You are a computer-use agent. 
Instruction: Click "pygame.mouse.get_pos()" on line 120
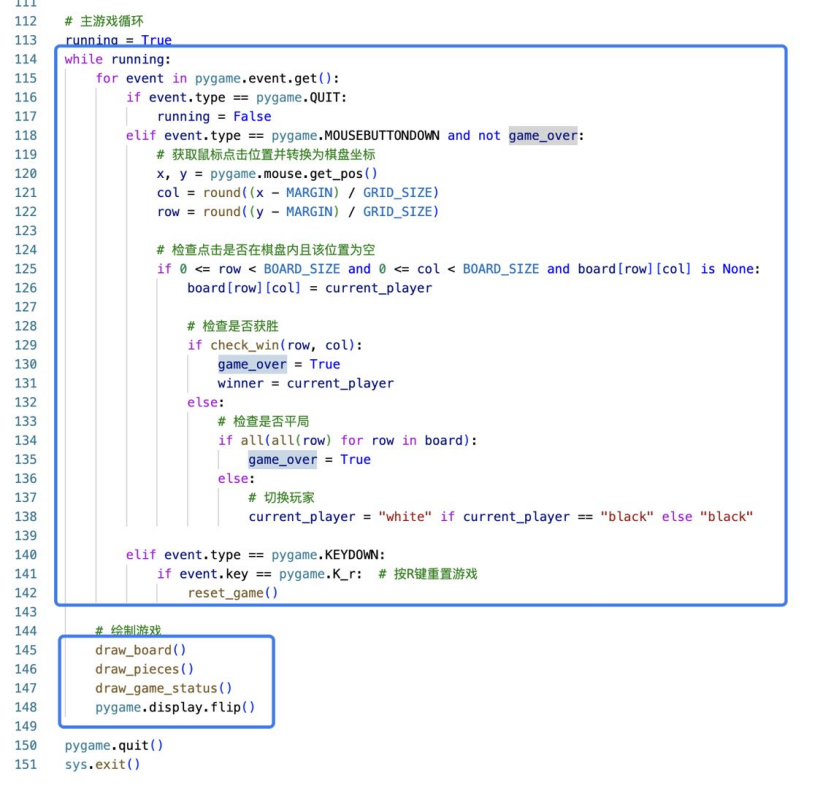[x=294, y=174]
